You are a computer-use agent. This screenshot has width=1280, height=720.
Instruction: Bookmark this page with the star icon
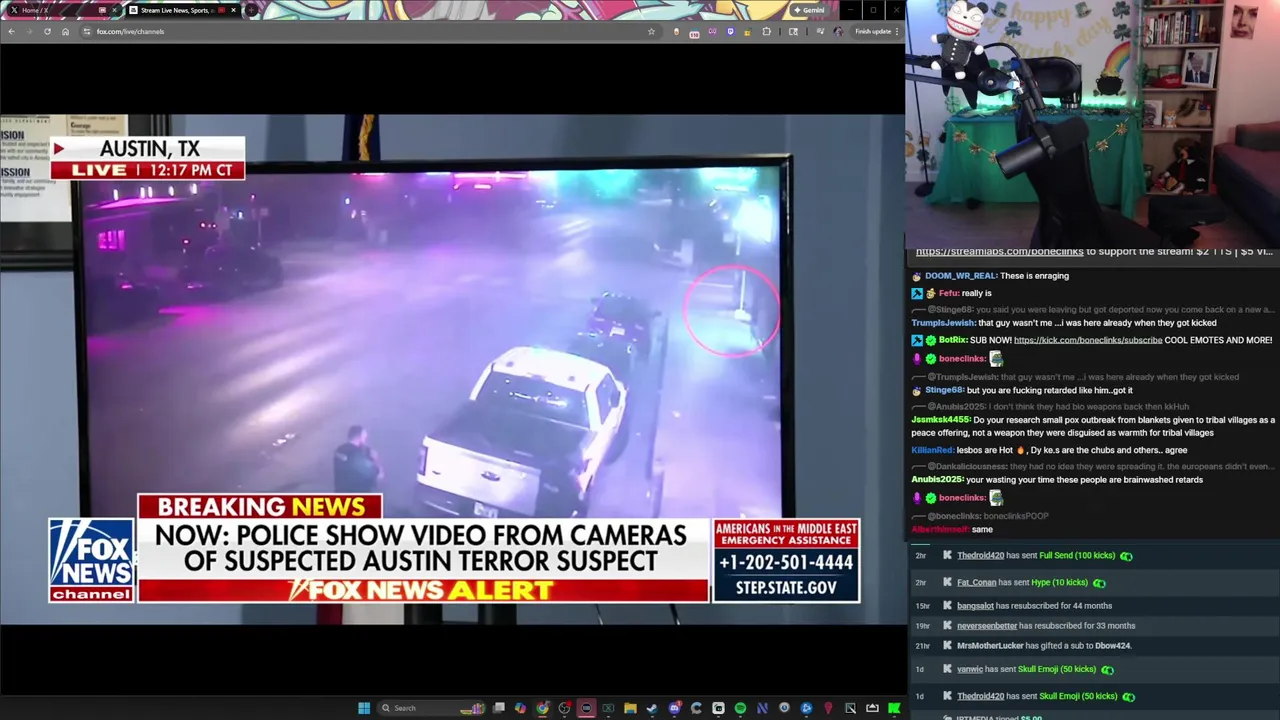(651, 31)
